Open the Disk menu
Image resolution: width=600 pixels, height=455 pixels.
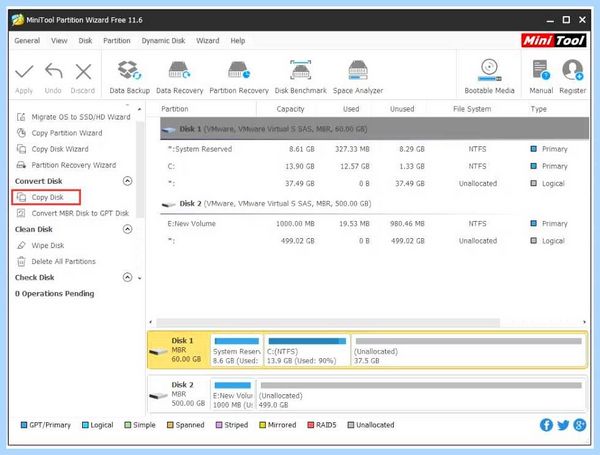[x=85, y=41]
